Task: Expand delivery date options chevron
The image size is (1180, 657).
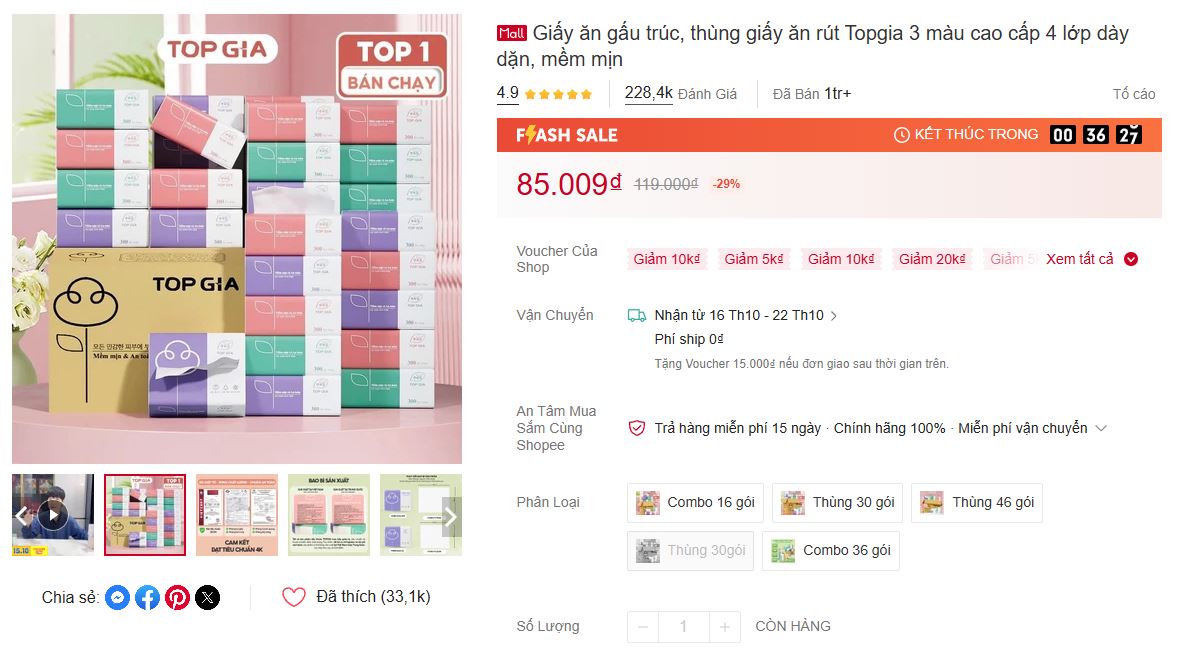Action: pos(834,316)
